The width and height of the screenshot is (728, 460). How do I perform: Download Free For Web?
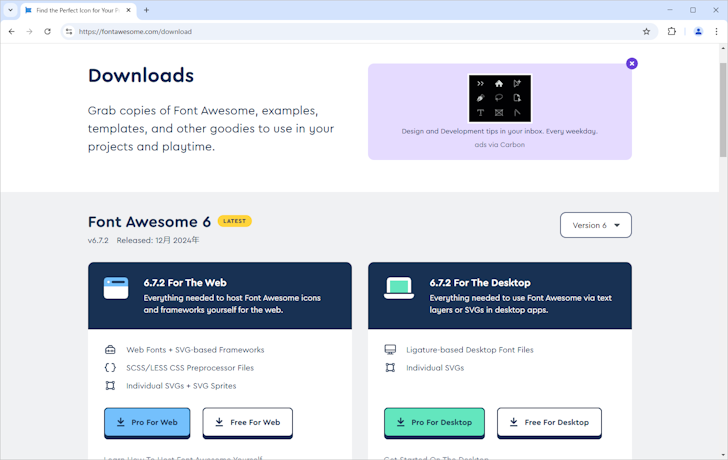pos(247,422)
